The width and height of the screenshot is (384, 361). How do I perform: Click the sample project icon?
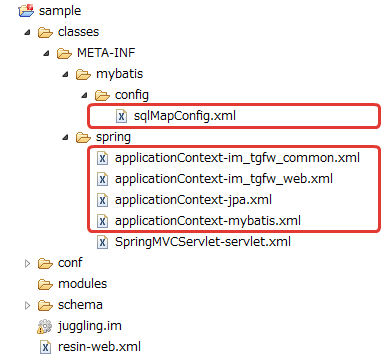click(26, 10)
